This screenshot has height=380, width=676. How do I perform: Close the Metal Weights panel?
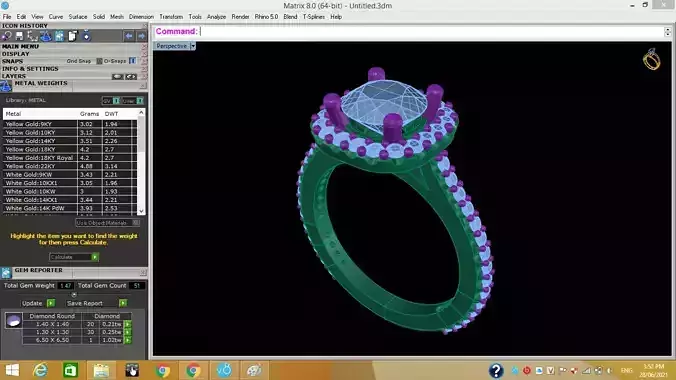pos(143,86)
